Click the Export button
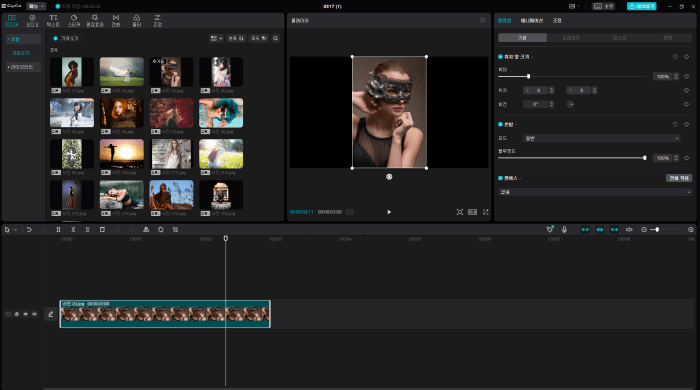 pyautogui.click(x=642, y=6)
